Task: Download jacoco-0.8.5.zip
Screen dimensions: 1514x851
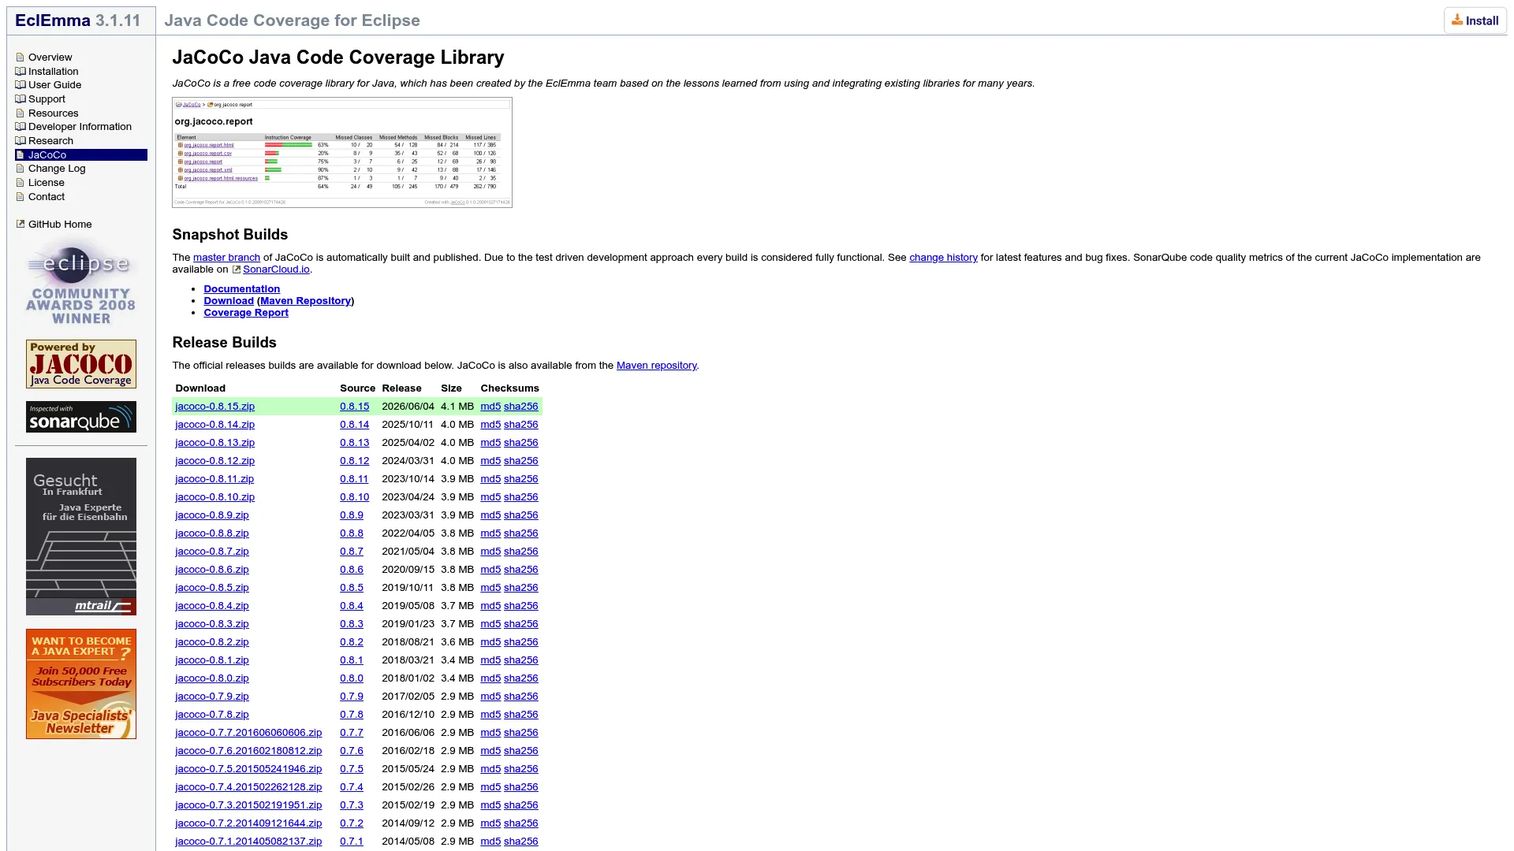Action: click(x=211, y=588)
